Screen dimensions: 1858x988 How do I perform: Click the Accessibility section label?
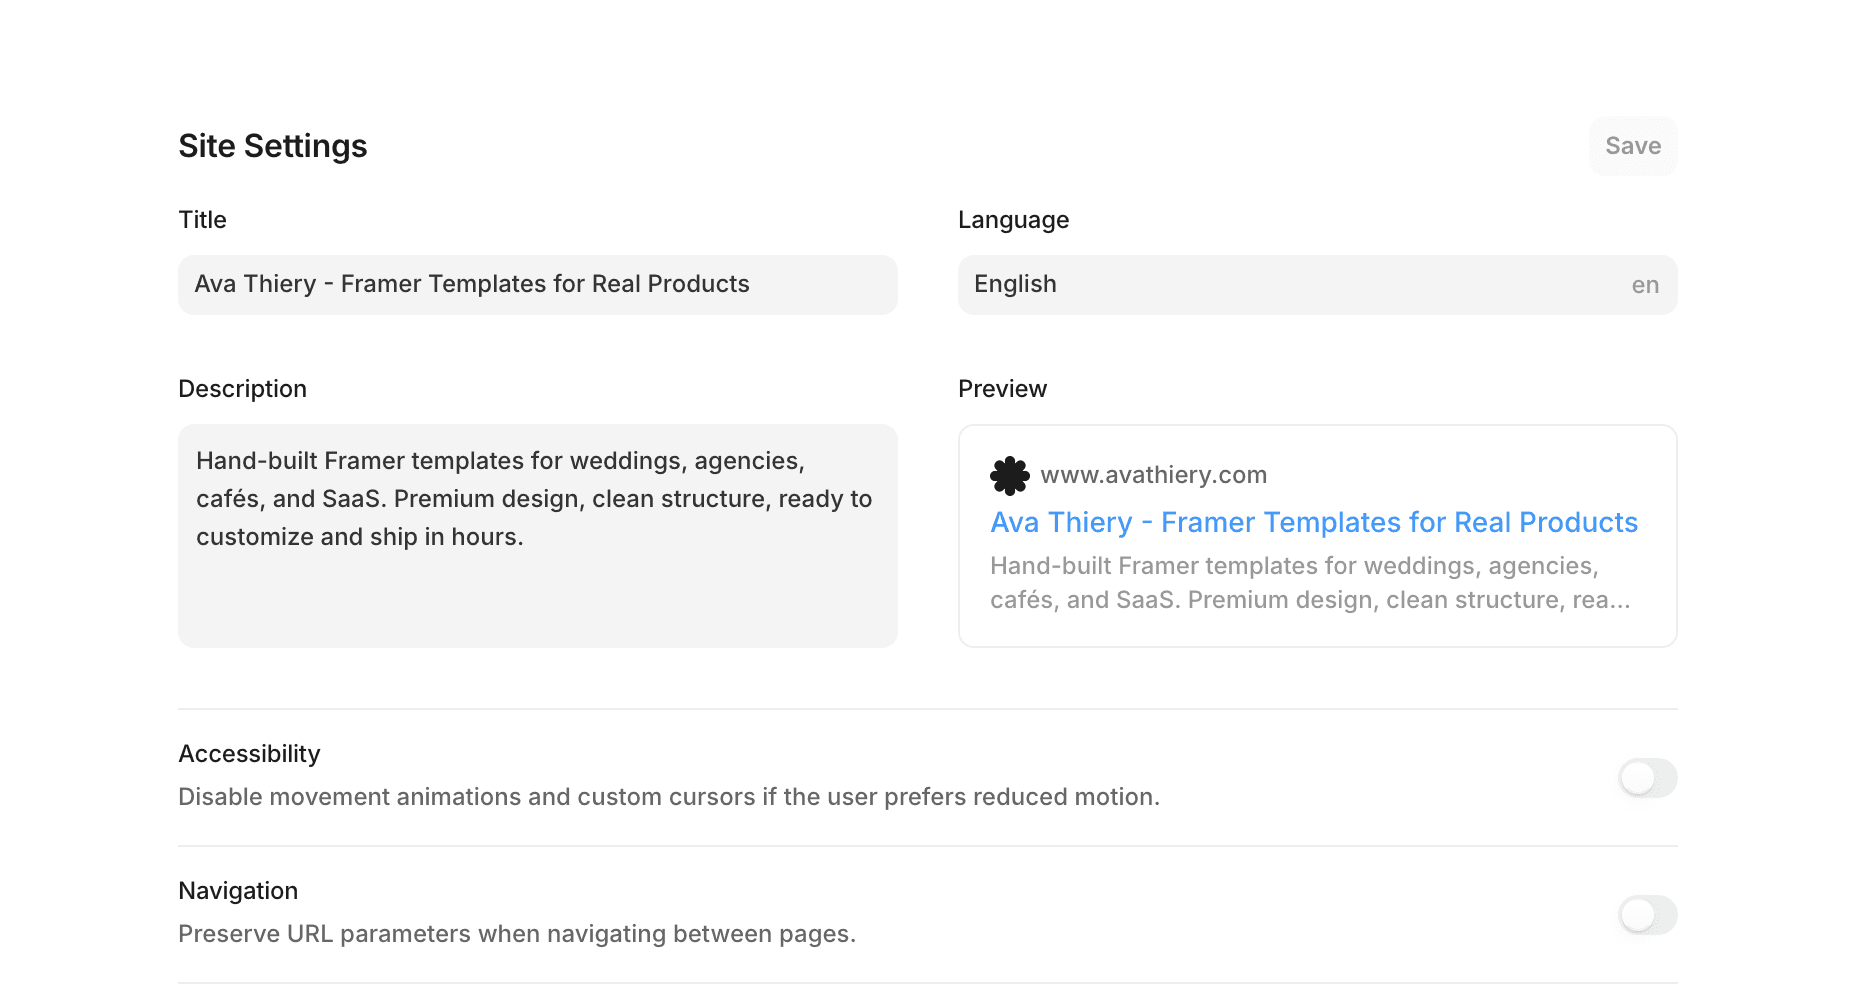coord(249,754)
